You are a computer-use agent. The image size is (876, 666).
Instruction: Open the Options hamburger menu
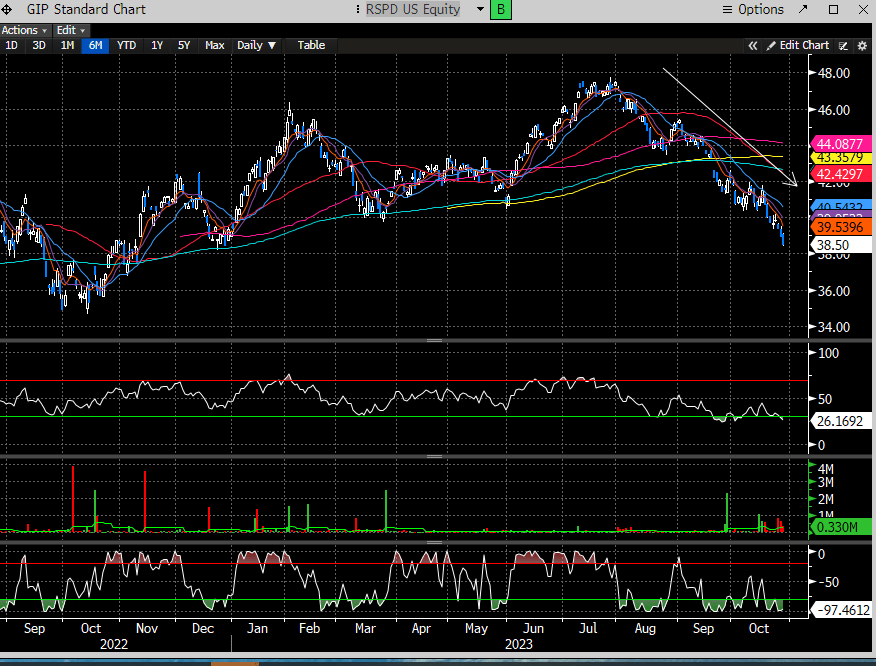tap(752, 9)
